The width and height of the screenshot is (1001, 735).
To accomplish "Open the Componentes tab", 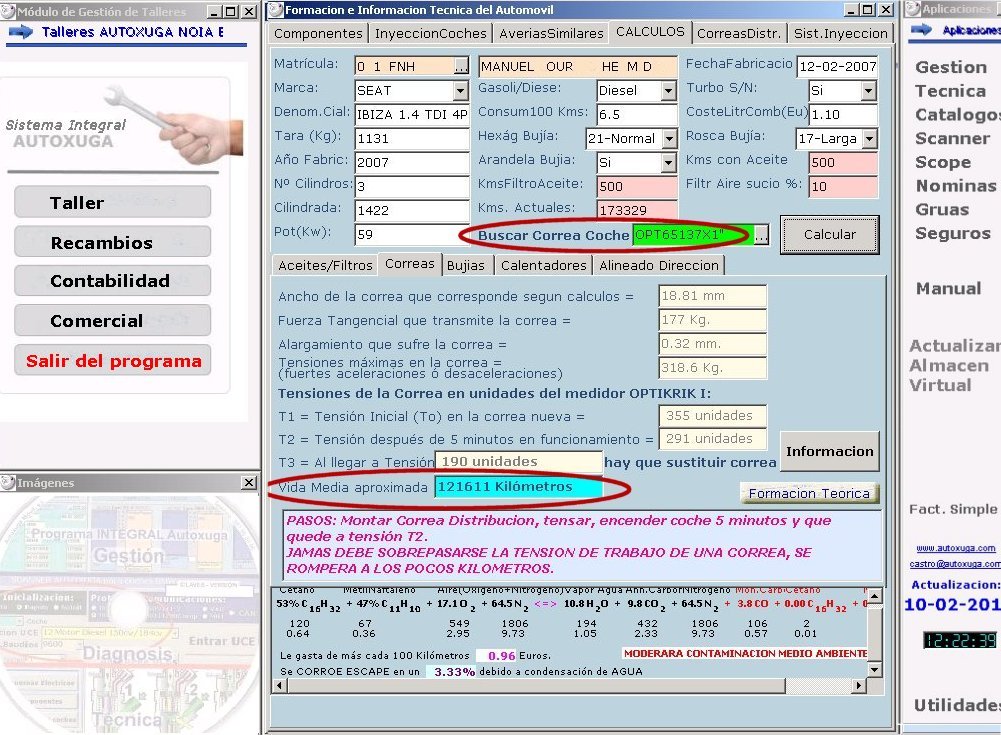I will [317, 33].
